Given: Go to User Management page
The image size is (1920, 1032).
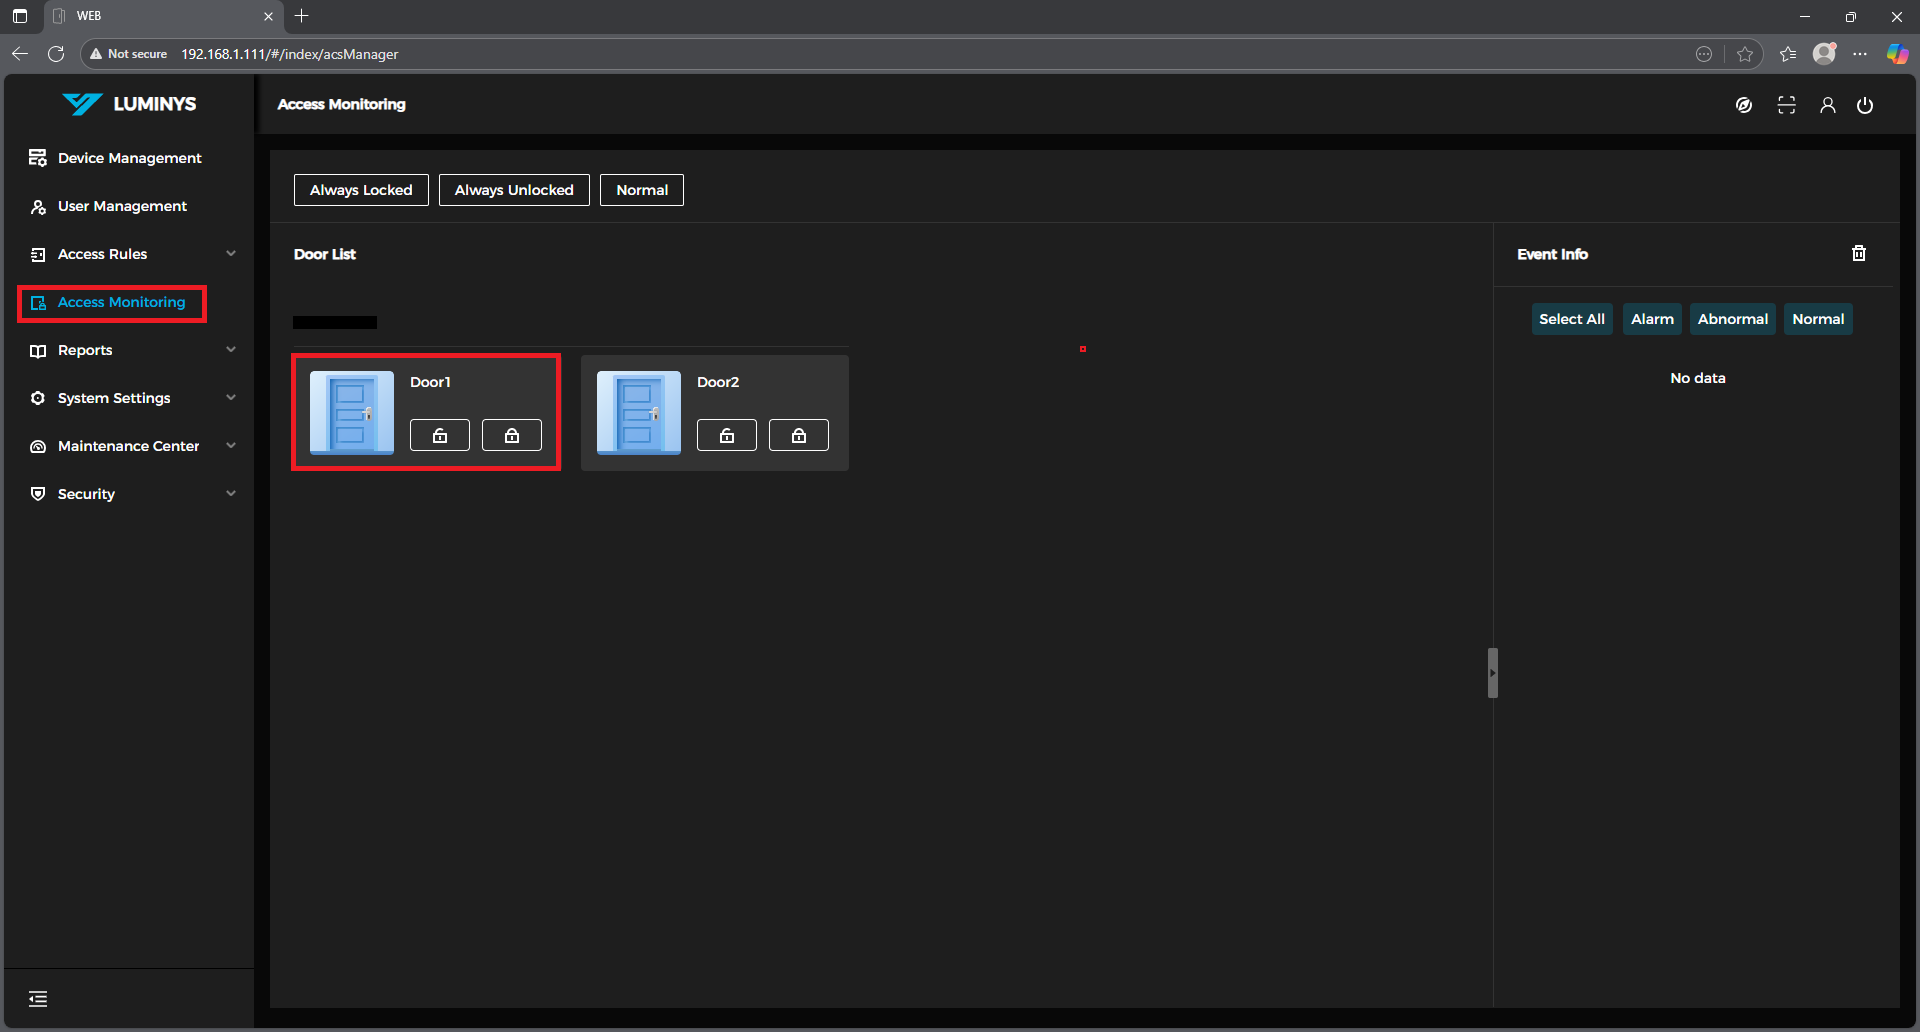Looking at the screenshot, I should tap(122, 206).
